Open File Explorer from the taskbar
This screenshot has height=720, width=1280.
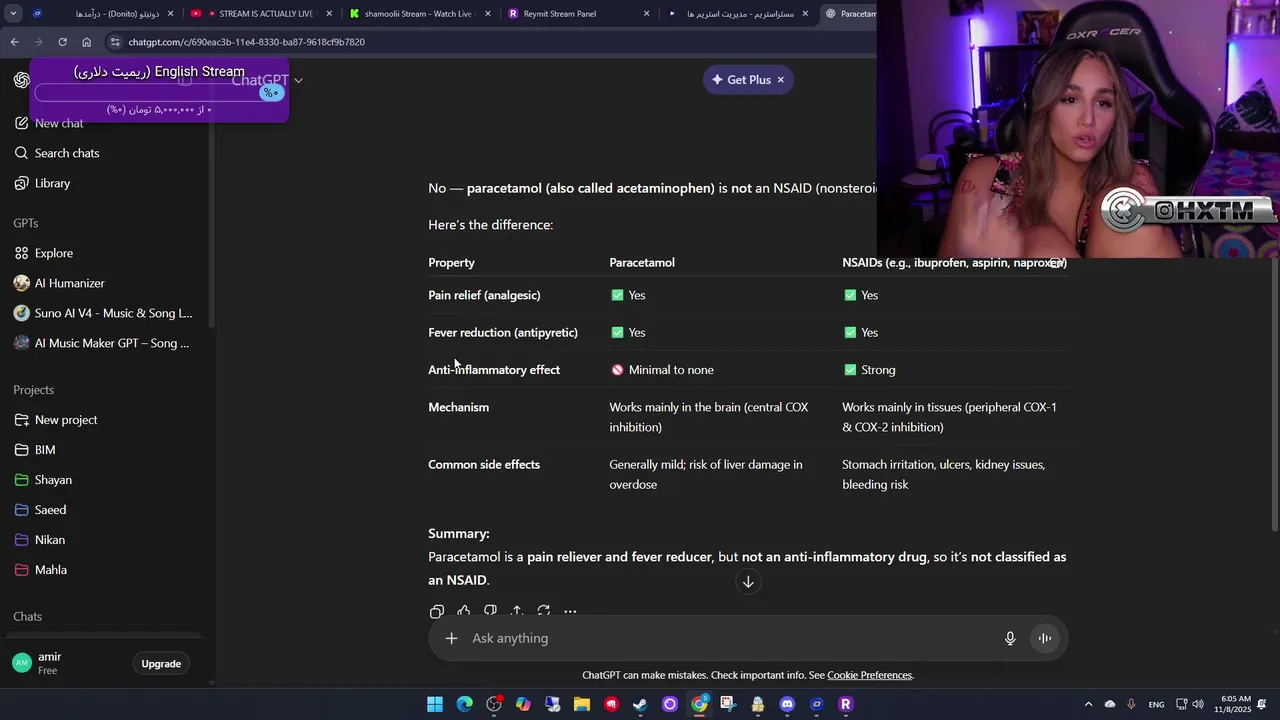(x=582, y=704)
